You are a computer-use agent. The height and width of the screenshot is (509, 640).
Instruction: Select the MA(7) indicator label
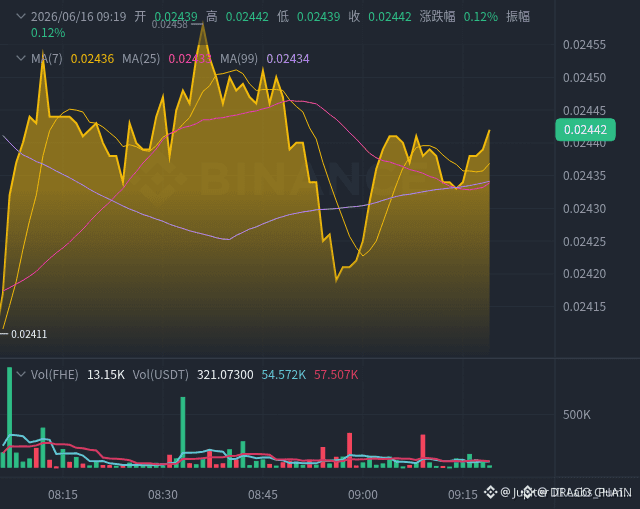point(47,59)
